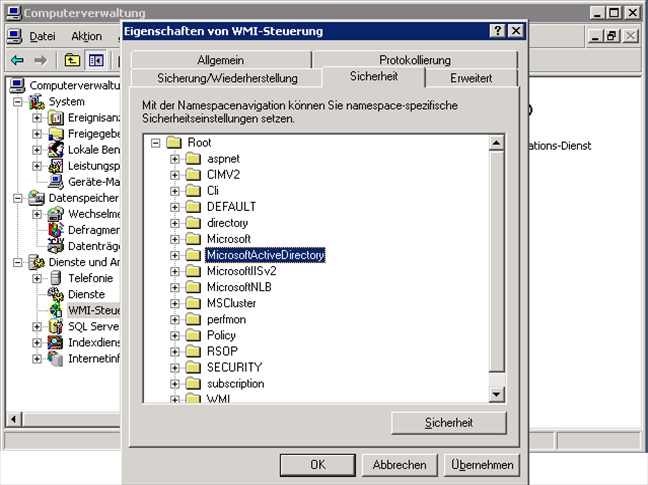
Task: Expand the MicrosoftIISv2 namespace
Action: tap(175, 271)
